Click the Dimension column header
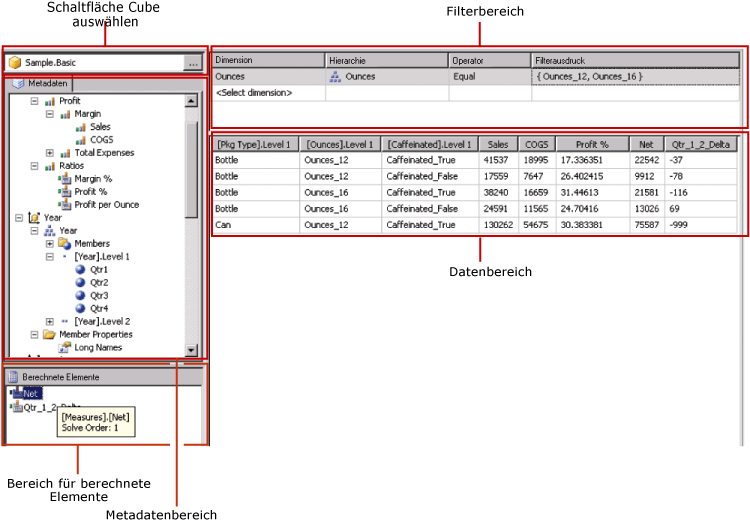Screen dimensions: 750x522 point(268,60)
